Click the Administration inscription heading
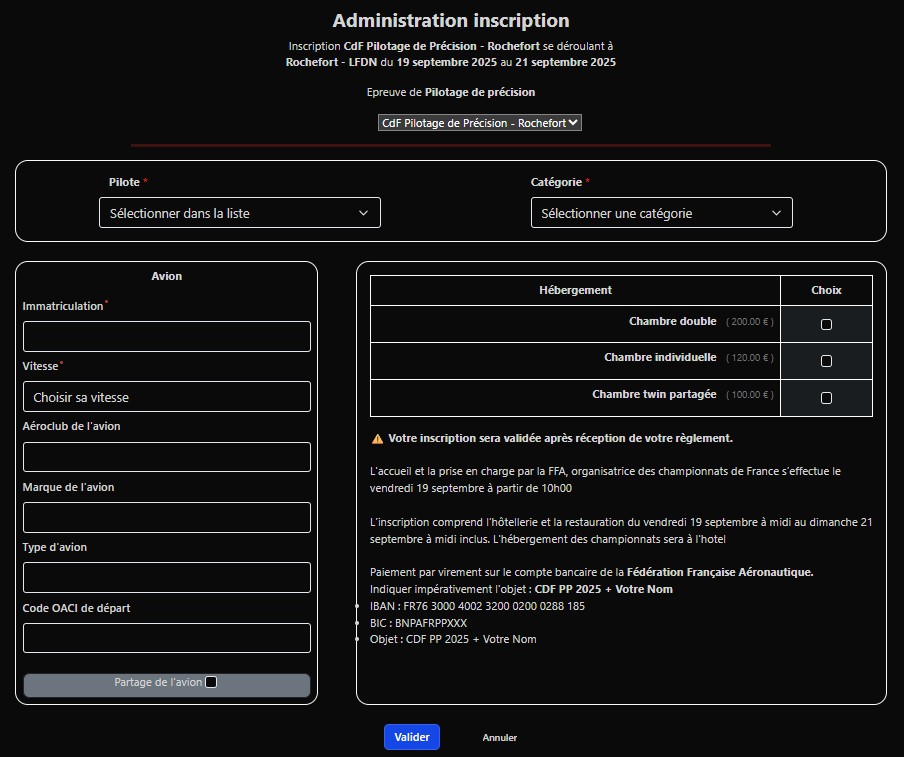 pos(451,21)
